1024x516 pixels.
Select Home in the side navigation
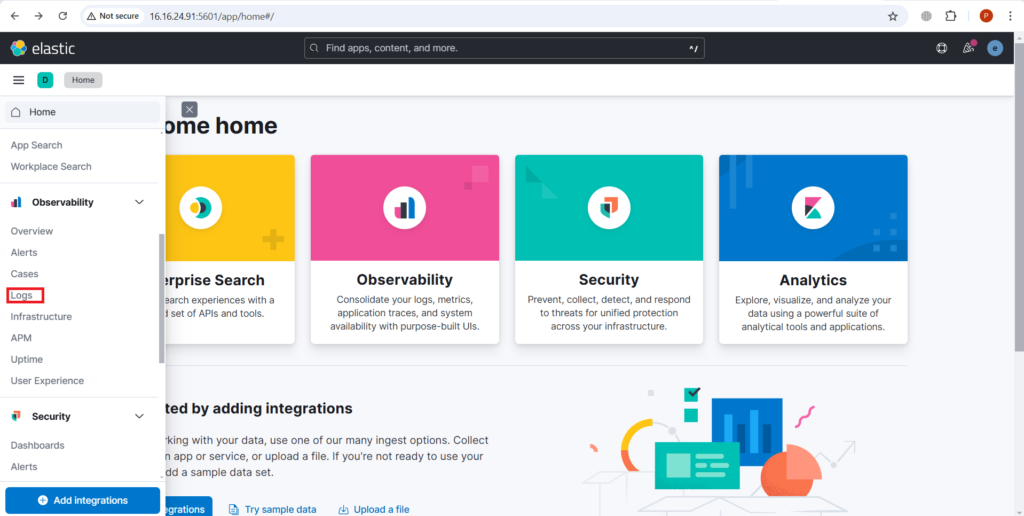tap(82, 112)
